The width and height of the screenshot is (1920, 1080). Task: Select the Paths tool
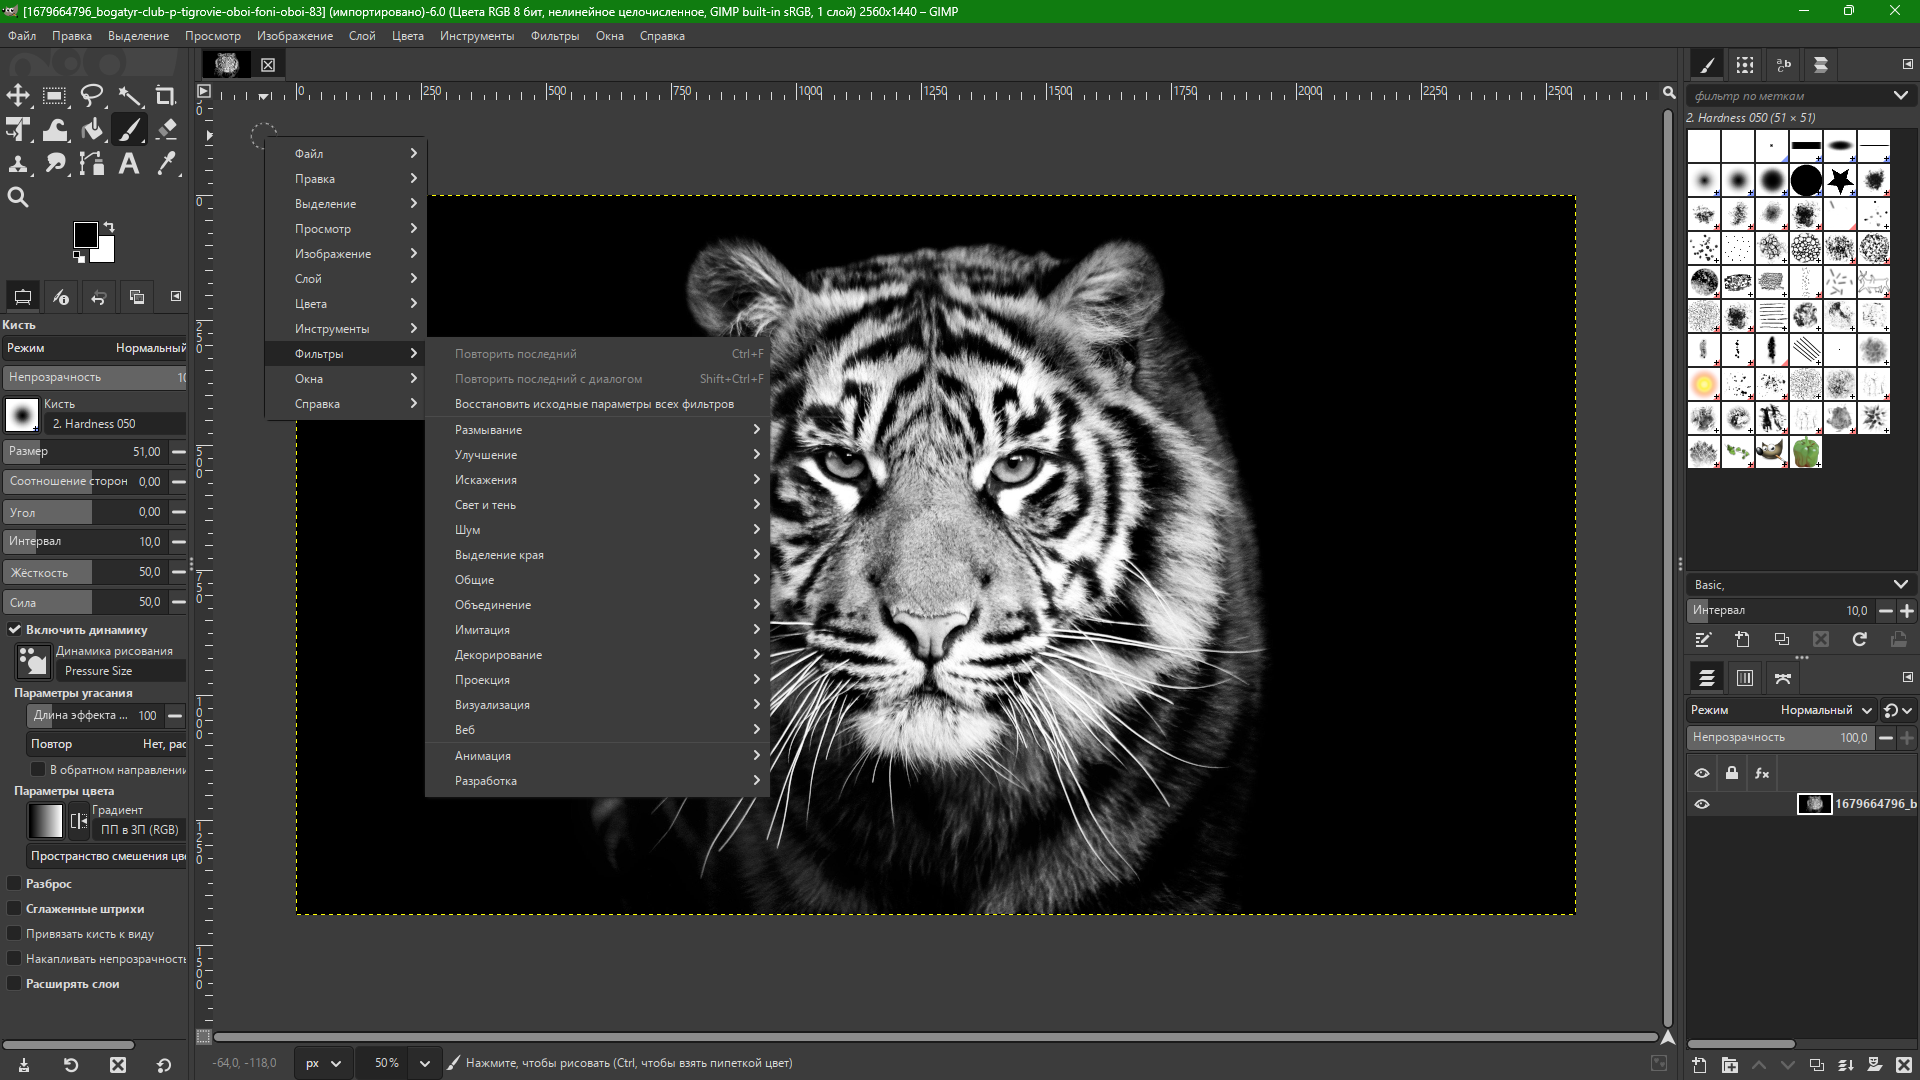click(92, 164)
